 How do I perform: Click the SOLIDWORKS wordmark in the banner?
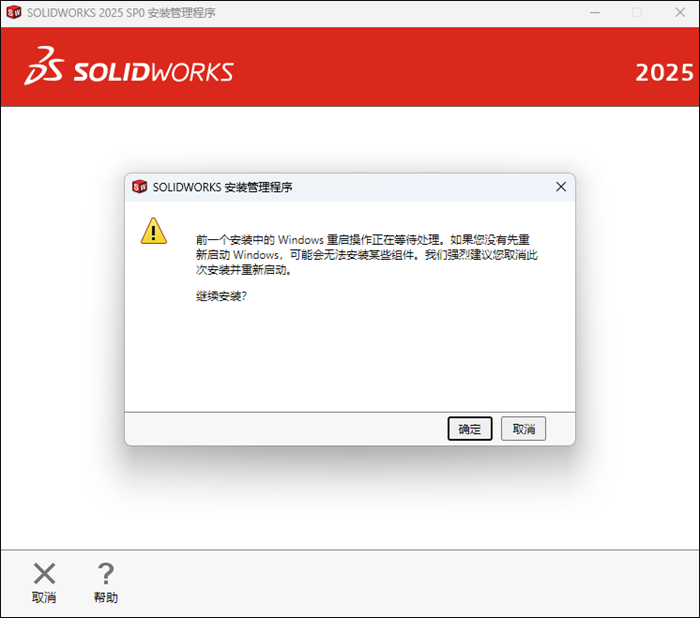(153, 72)
